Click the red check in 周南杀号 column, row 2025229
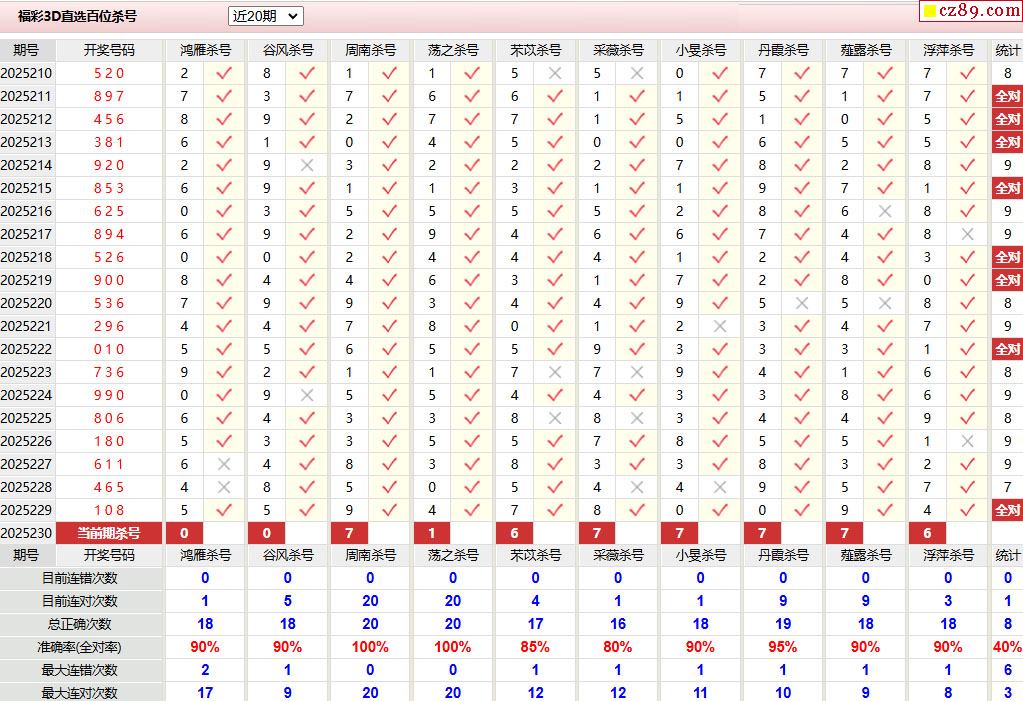The image size is (1023, 701). 389,510
